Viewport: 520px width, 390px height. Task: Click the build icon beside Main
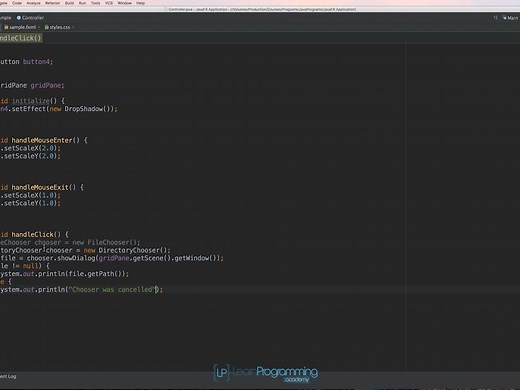pos(495,18)
